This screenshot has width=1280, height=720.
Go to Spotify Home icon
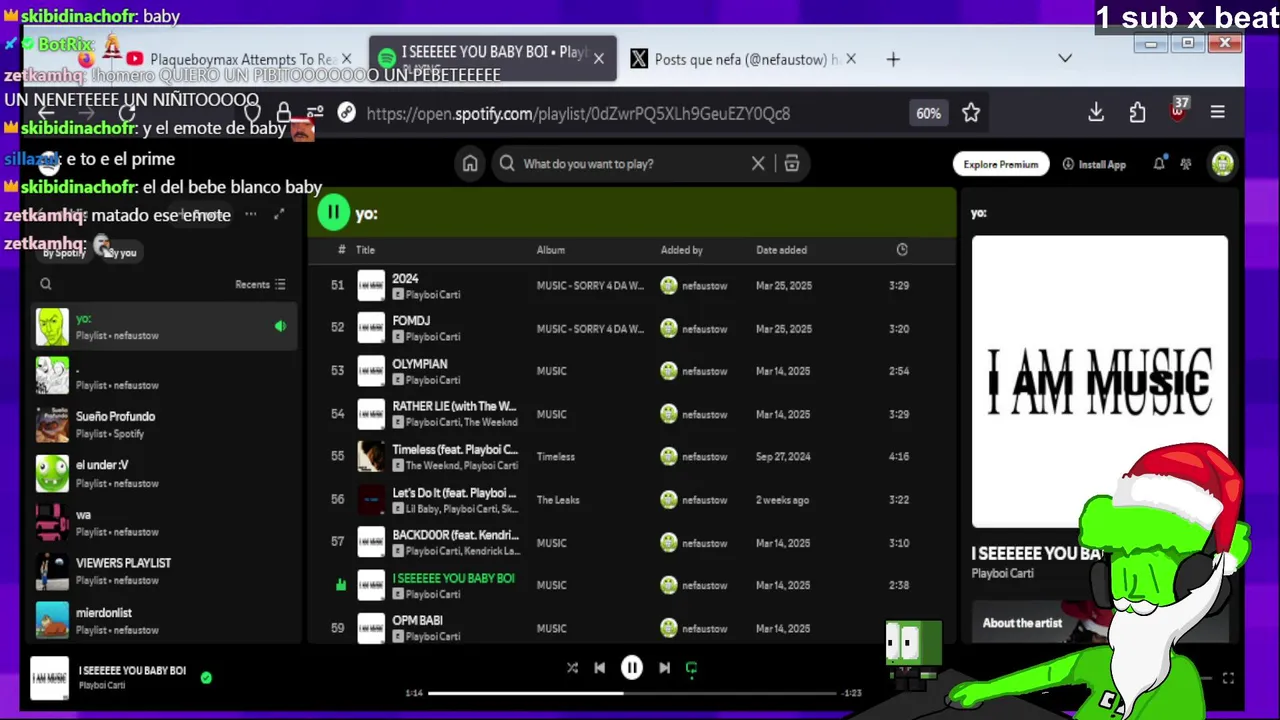point(470,164)
